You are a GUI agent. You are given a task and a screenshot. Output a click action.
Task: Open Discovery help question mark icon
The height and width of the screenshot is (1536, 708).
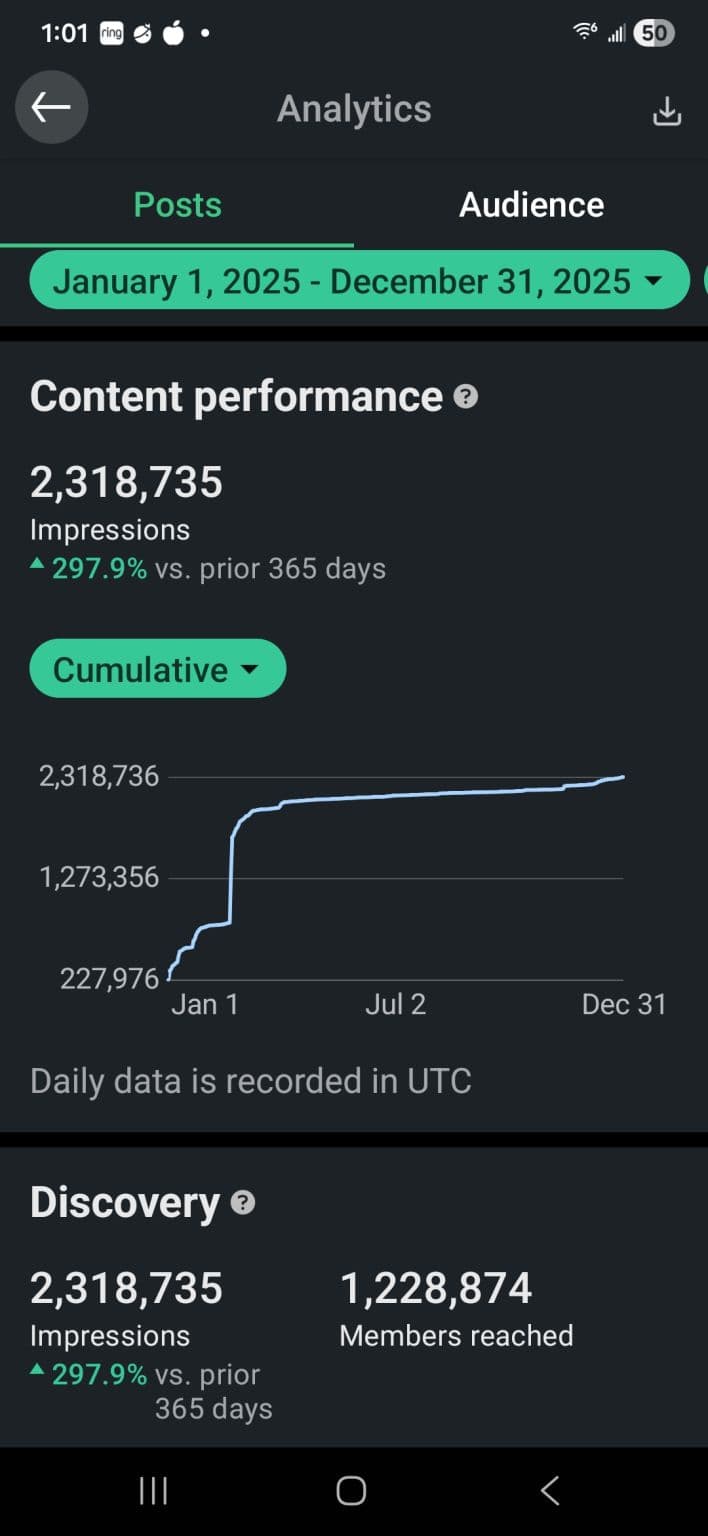pyautogui.click(x=242, y=1203)
